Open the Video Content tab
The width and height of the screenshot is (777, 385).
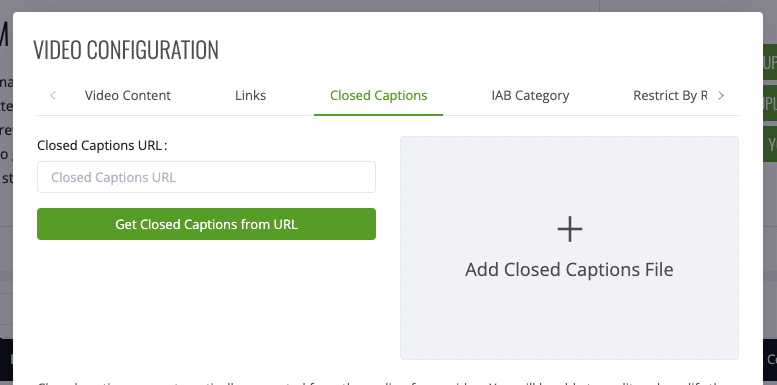point(128,95)
